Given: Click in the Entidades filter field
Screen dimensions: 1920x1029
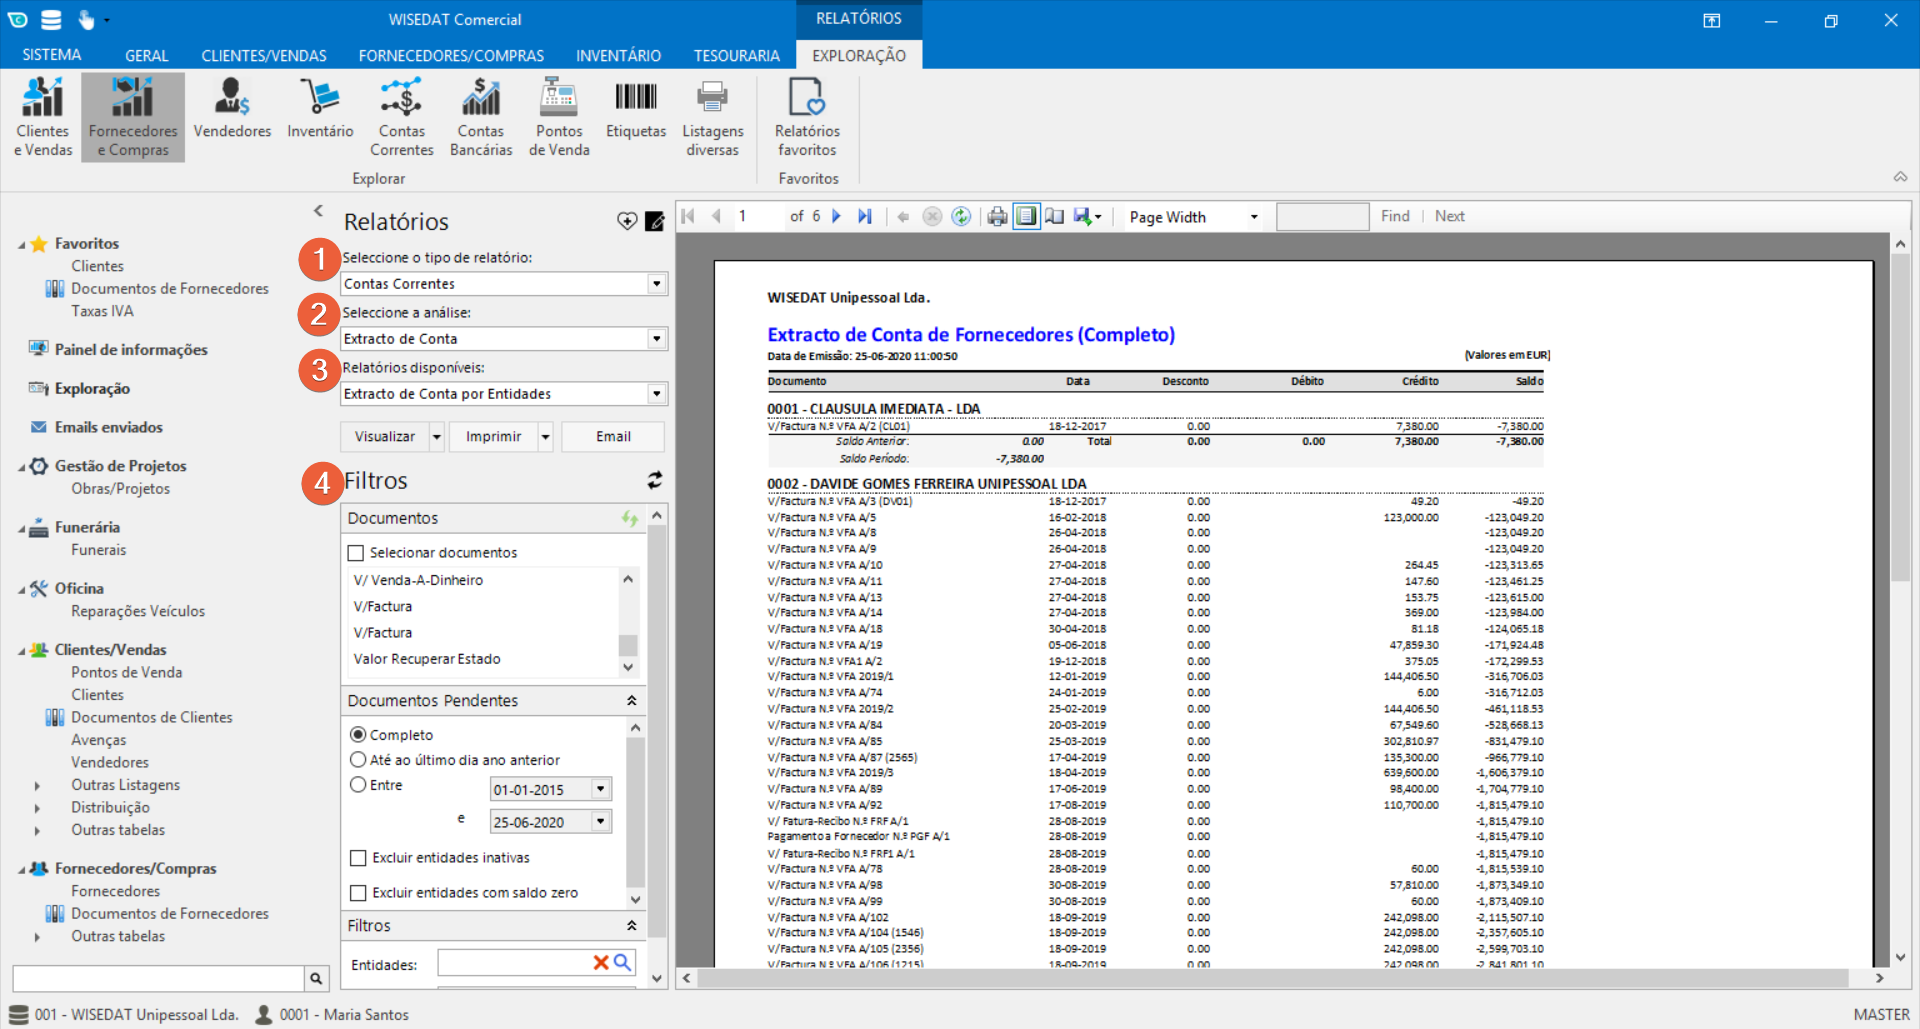Looking at the screenshot, I should point(513,963).
